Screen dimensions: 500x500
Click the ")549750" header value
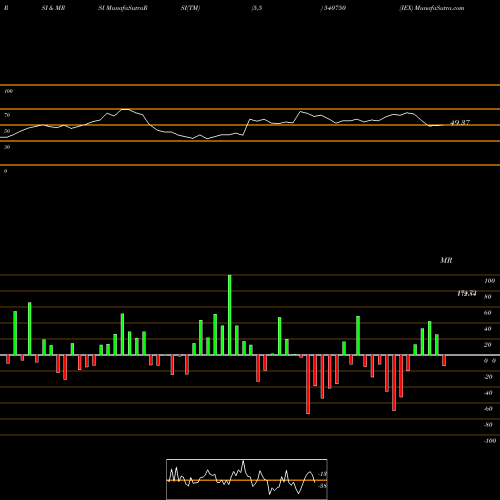tap(333, 8)
